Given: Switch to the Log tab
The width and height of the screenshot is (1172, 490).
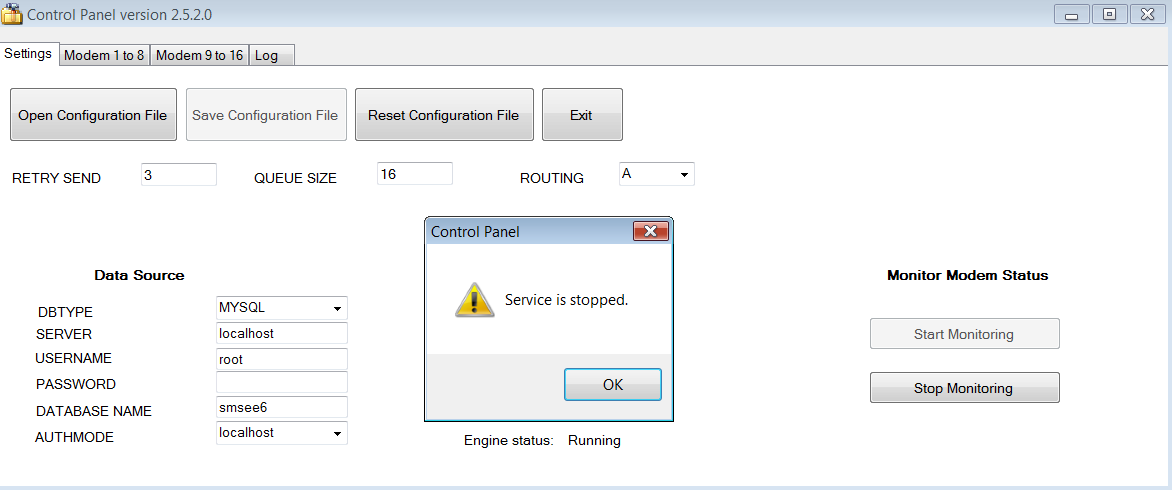Looking at the screenshot, I should (x=267, y=55).
